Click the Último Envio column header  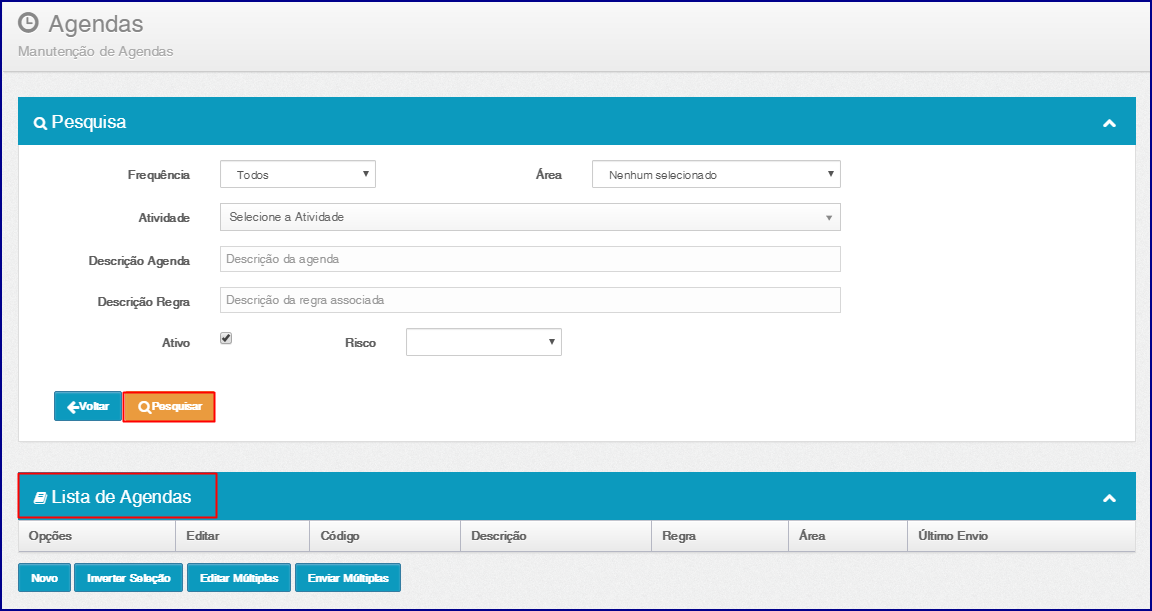coord(1021,536)
